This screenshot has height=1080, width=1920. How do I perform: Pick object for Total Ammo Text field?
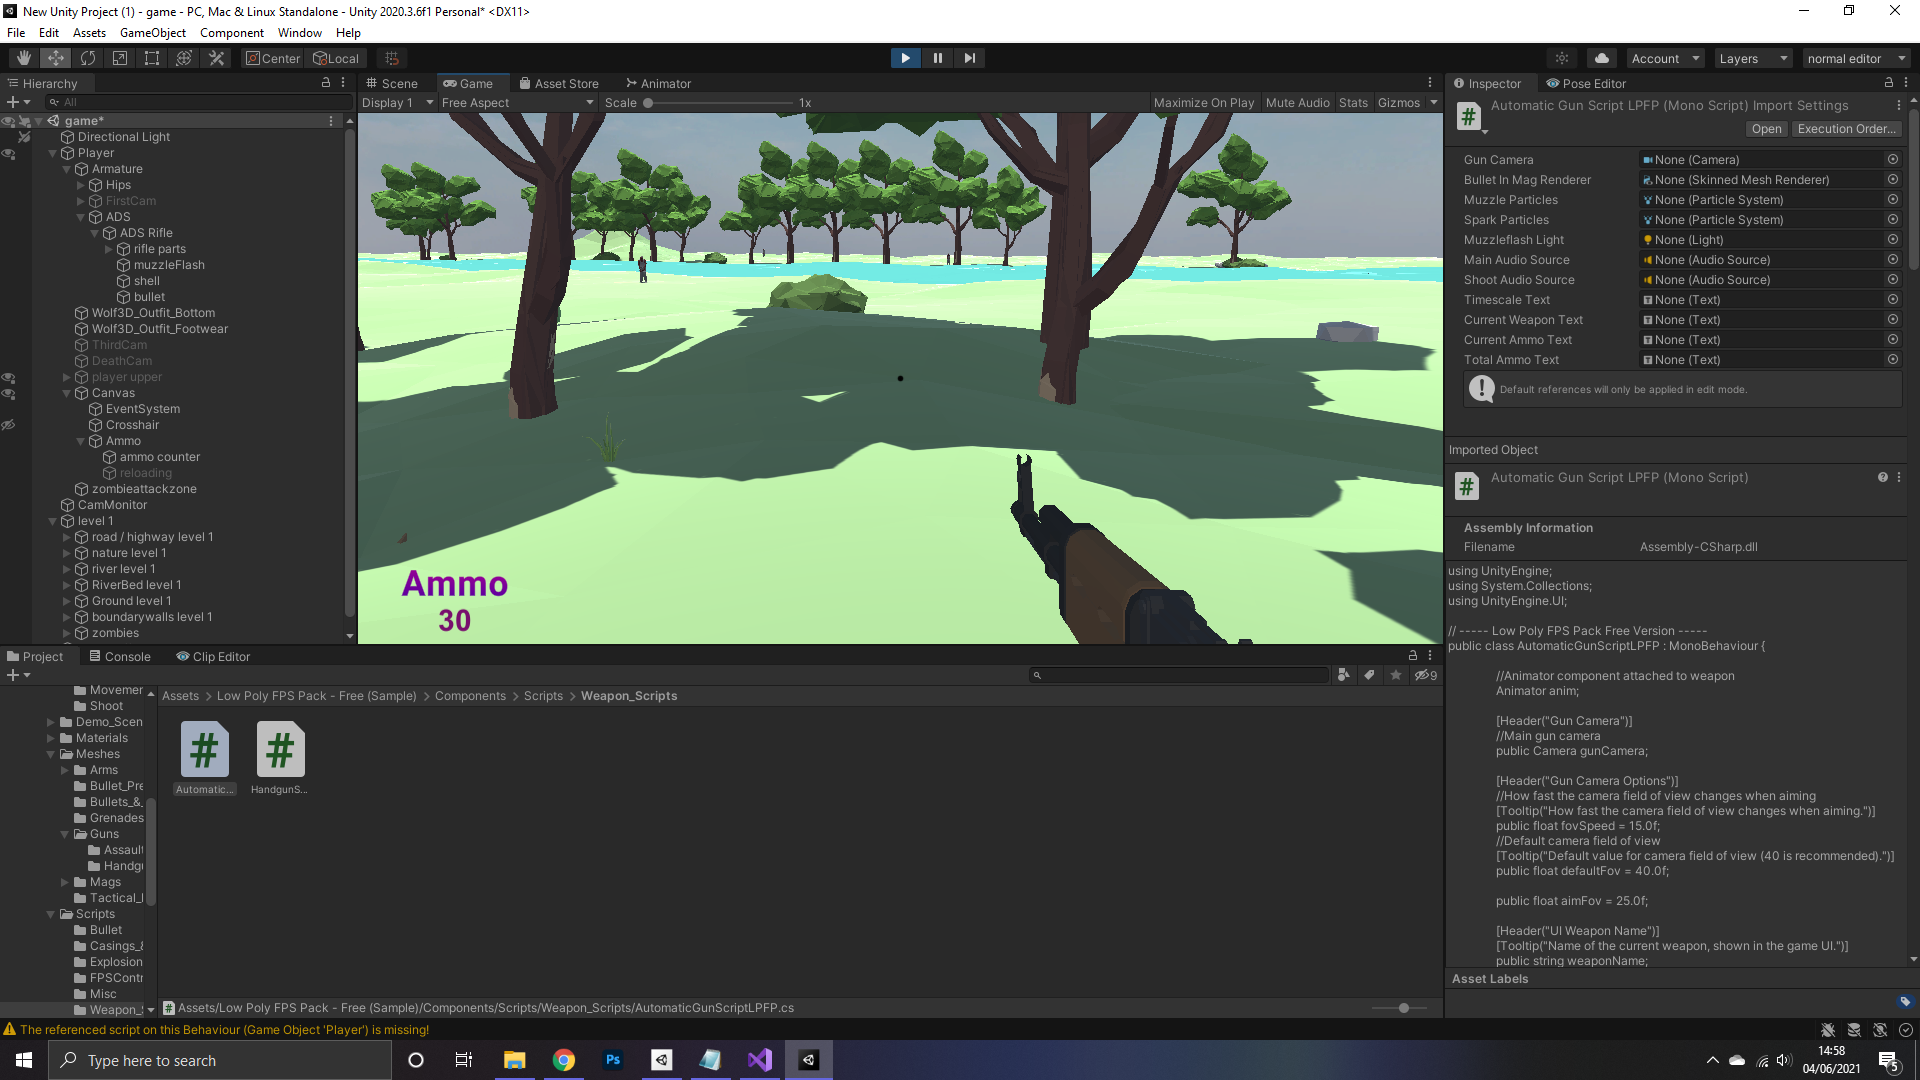(x=1893, y=359)
